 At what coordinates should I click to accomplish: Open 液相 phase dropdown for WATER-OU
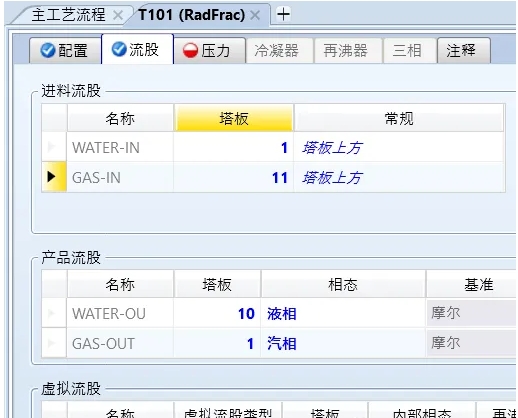tap(343, 313)
